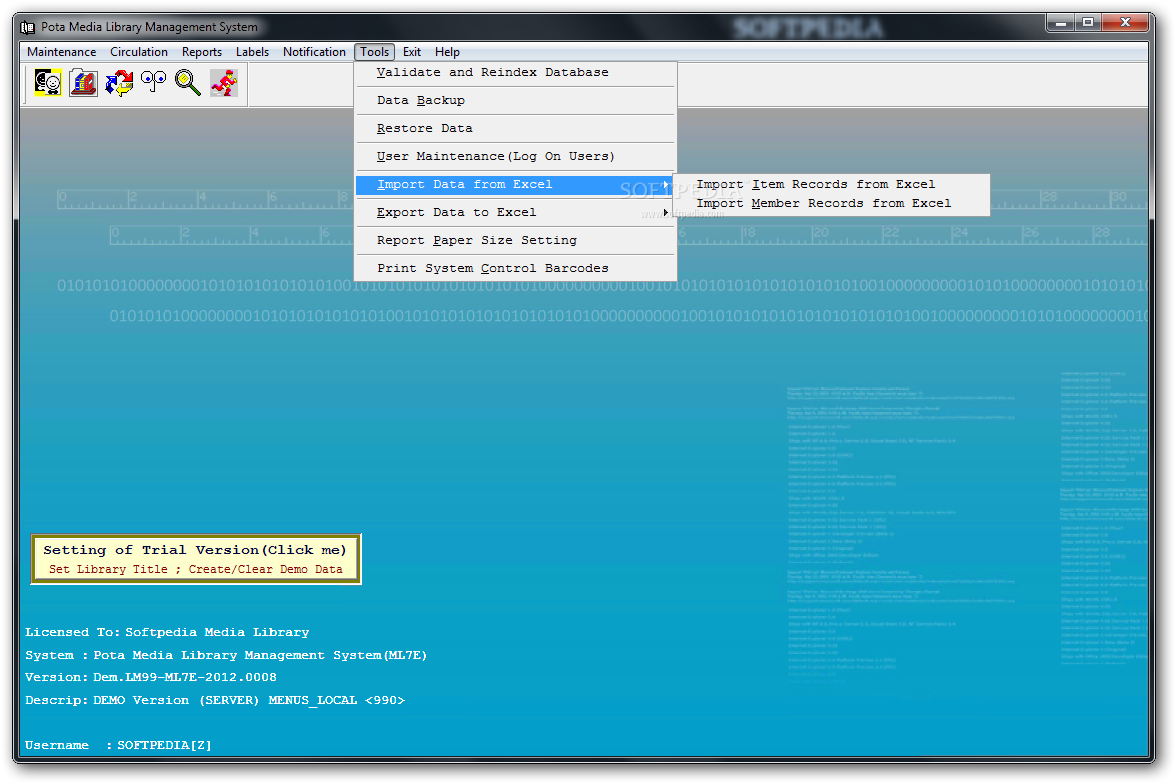Close the Pota Media Library window
This screenshot has height=784, width=1176.
click(1125, 23)
